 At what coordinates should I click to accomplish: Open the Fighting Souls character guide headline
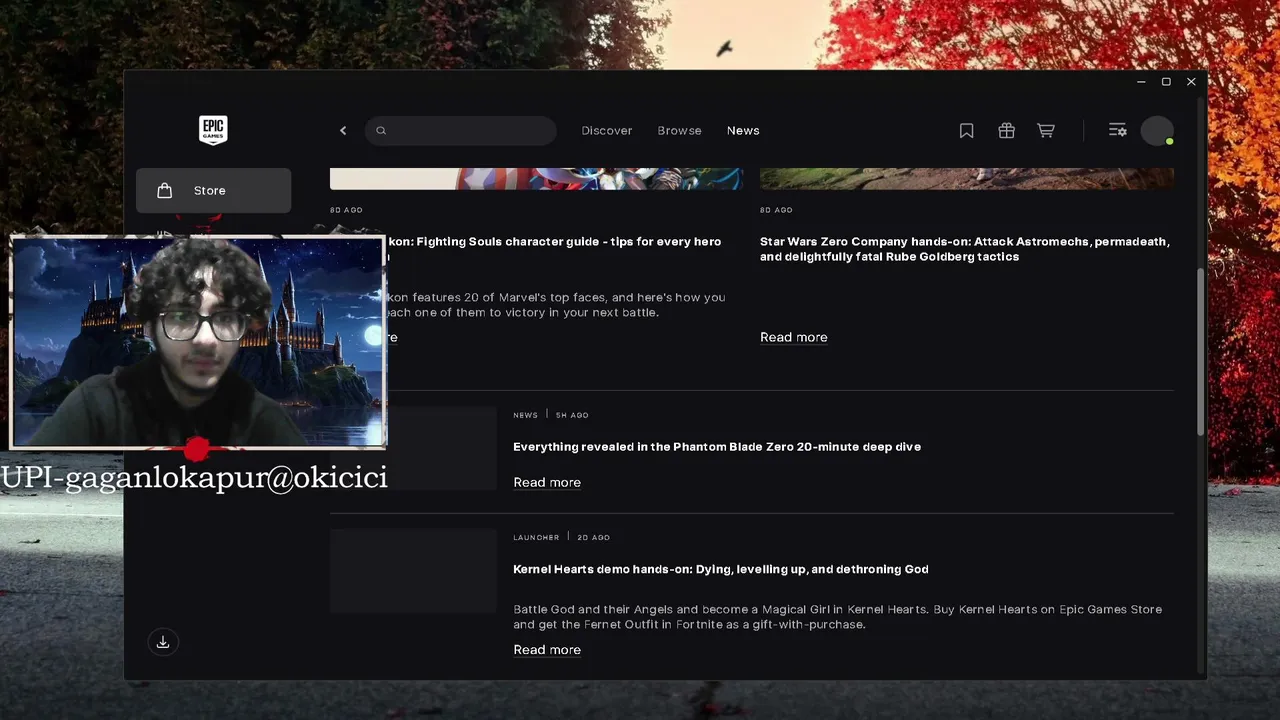coord(554,242)
